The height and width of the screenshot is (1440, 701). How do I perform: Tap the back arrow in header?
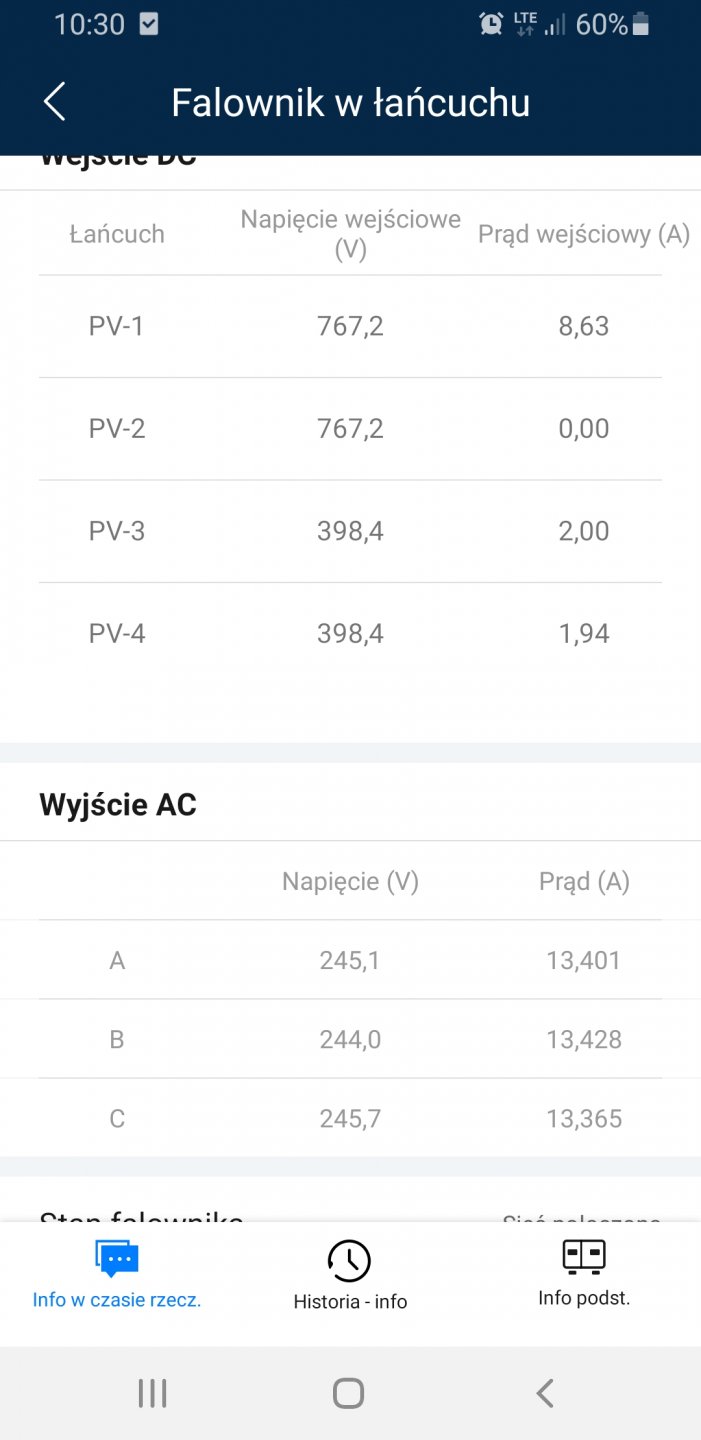click(55, 102)
